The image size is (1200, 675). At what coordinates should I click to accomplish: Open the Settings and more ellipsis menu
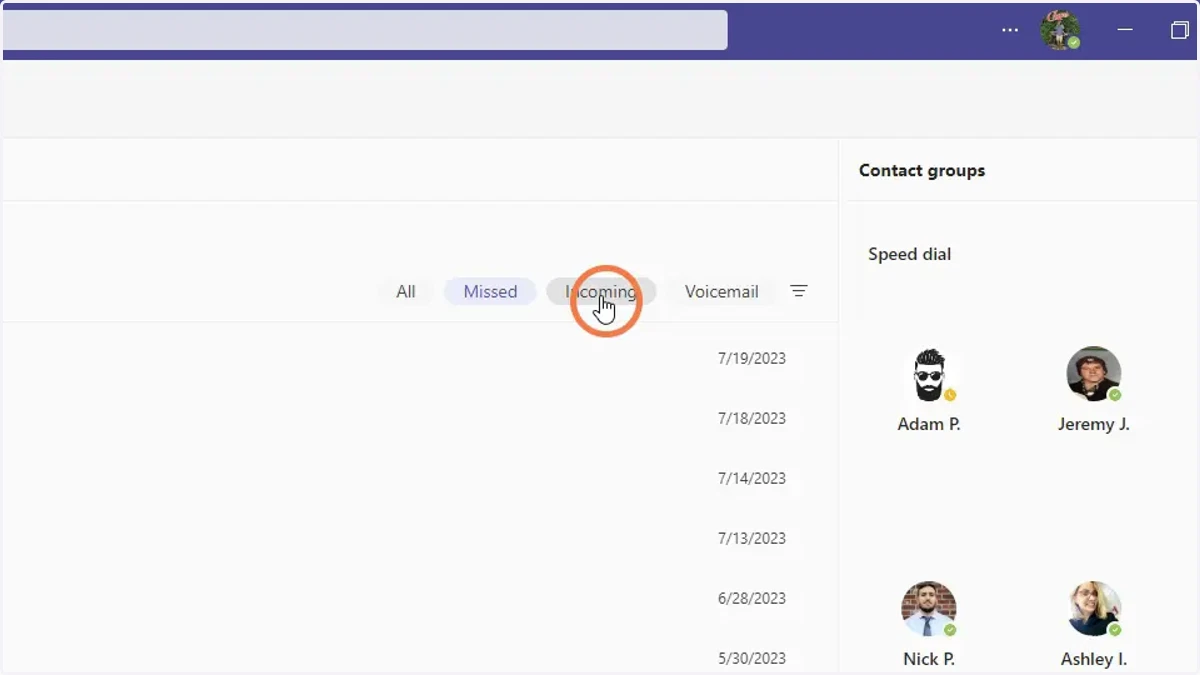point(1010,30)
